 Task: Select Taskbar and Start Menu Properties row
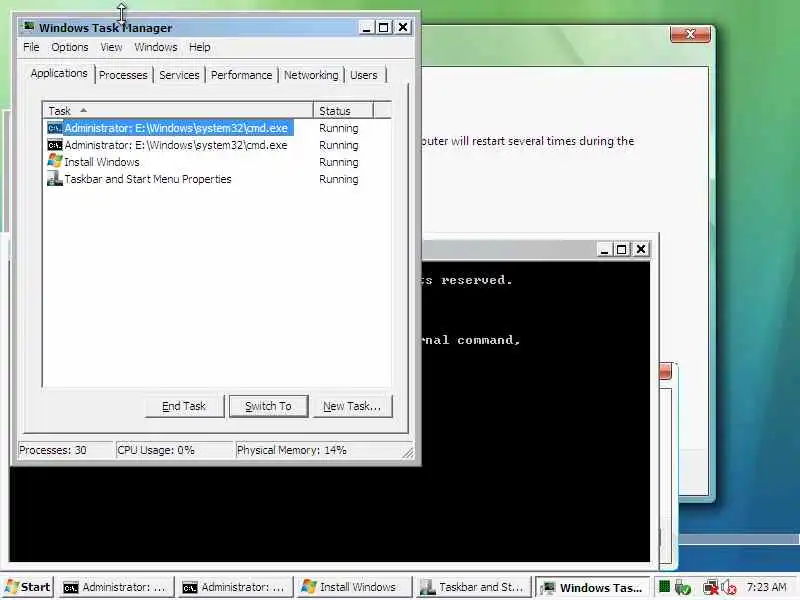pos(217,179)
